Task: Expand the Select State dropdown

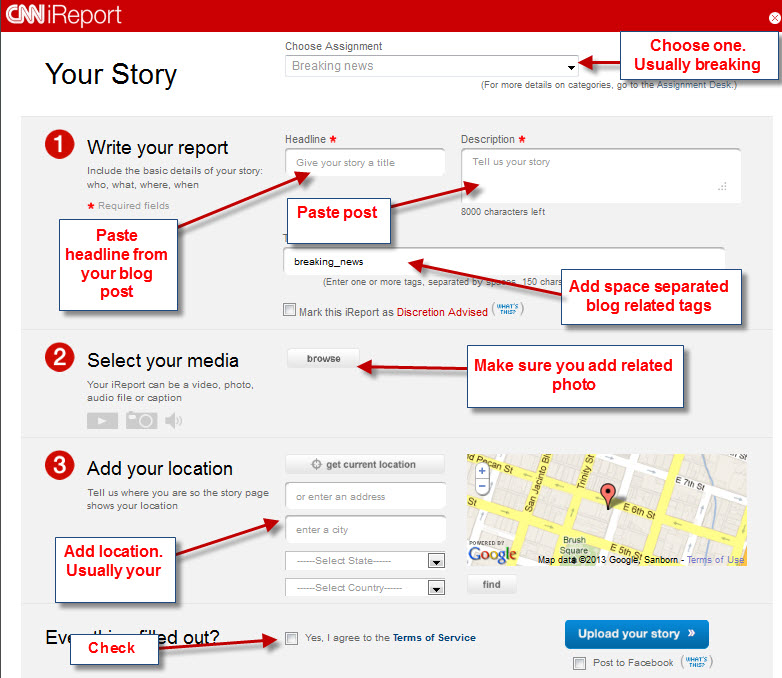Action: pos(365,561)
